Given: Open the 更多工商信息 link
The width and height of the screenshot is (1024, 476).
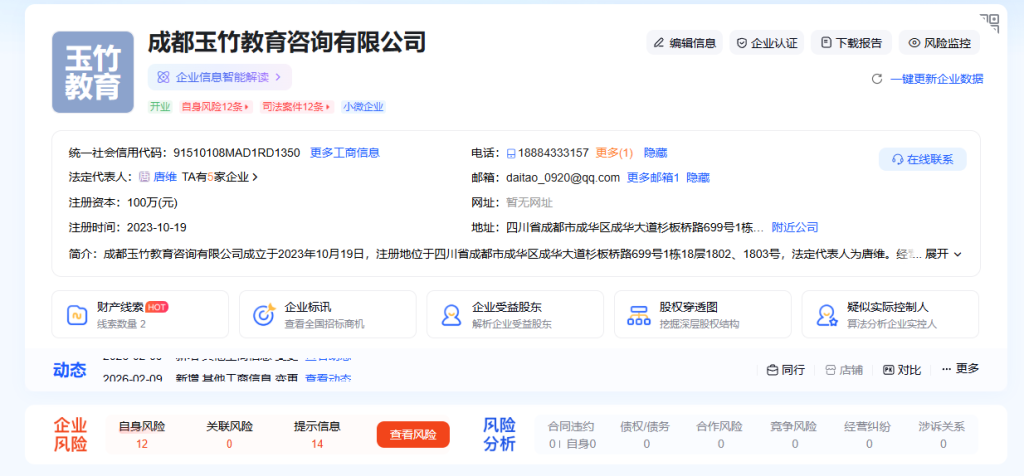Looking at the screenshot, I should [345, 153].
